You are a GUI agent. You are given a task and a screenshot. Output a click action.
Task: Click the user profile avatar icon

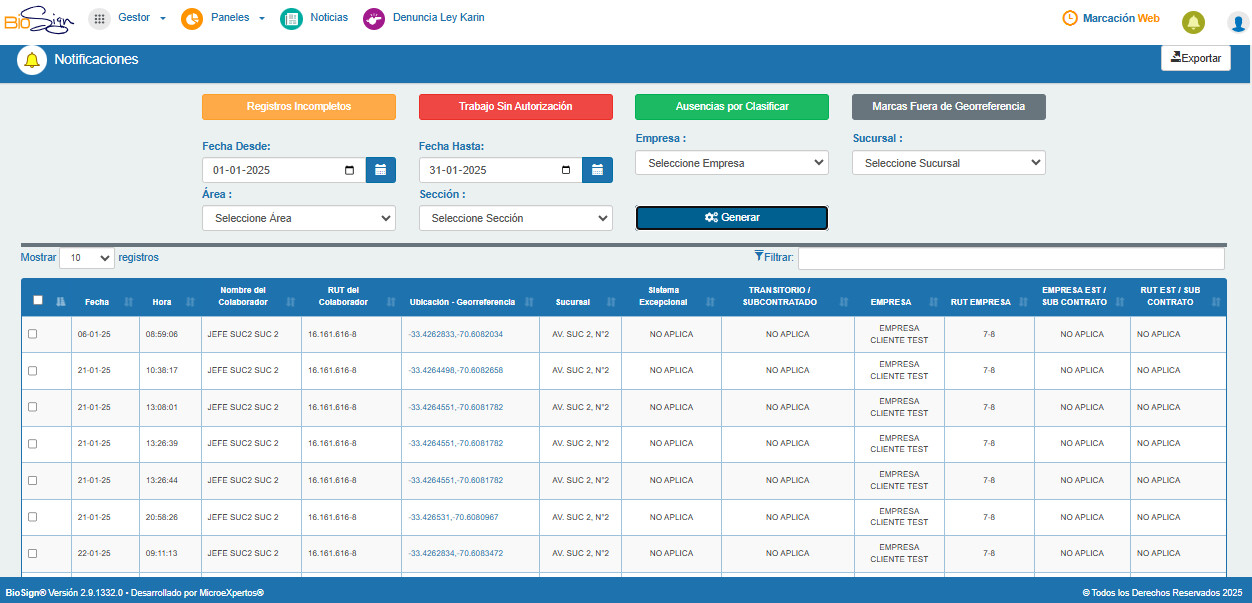tap(1237, 22)
